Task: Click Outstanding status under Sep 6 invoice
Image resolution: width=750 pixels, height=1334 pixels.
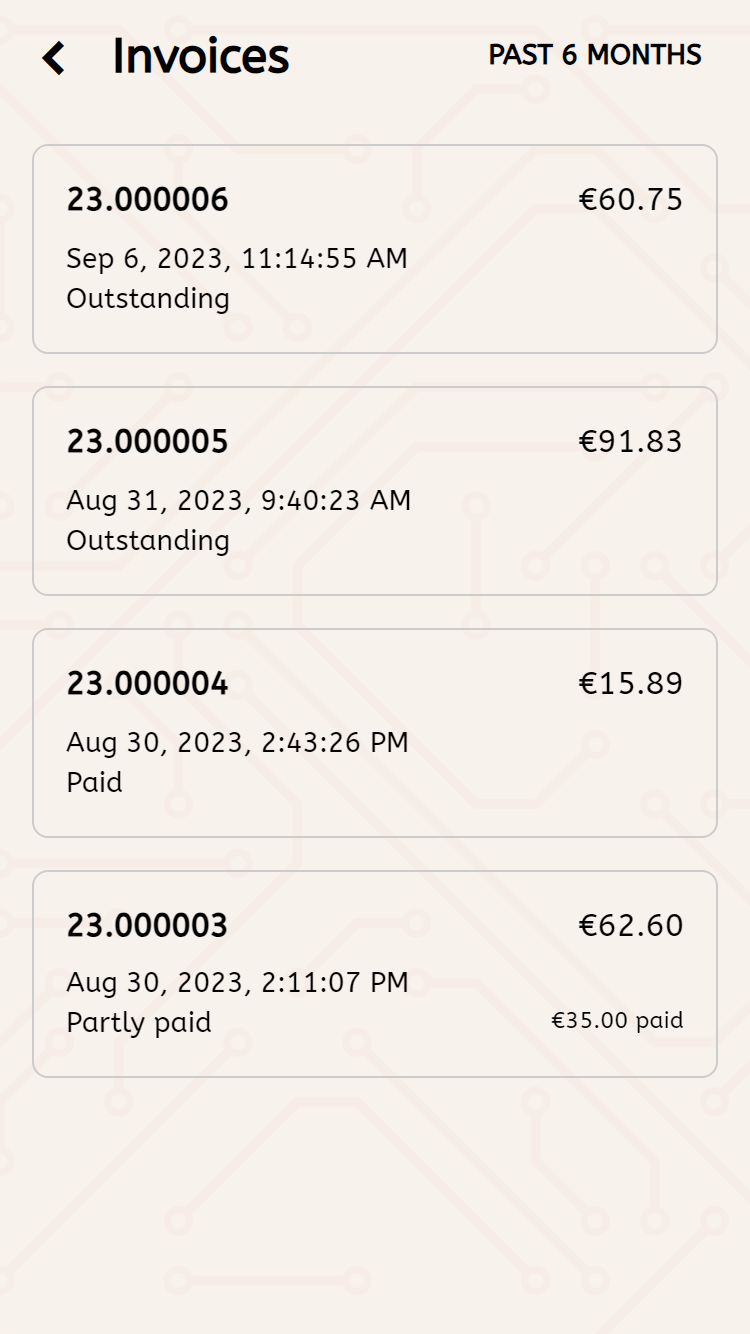Action: pyautogui.click(x=148, y=299)
